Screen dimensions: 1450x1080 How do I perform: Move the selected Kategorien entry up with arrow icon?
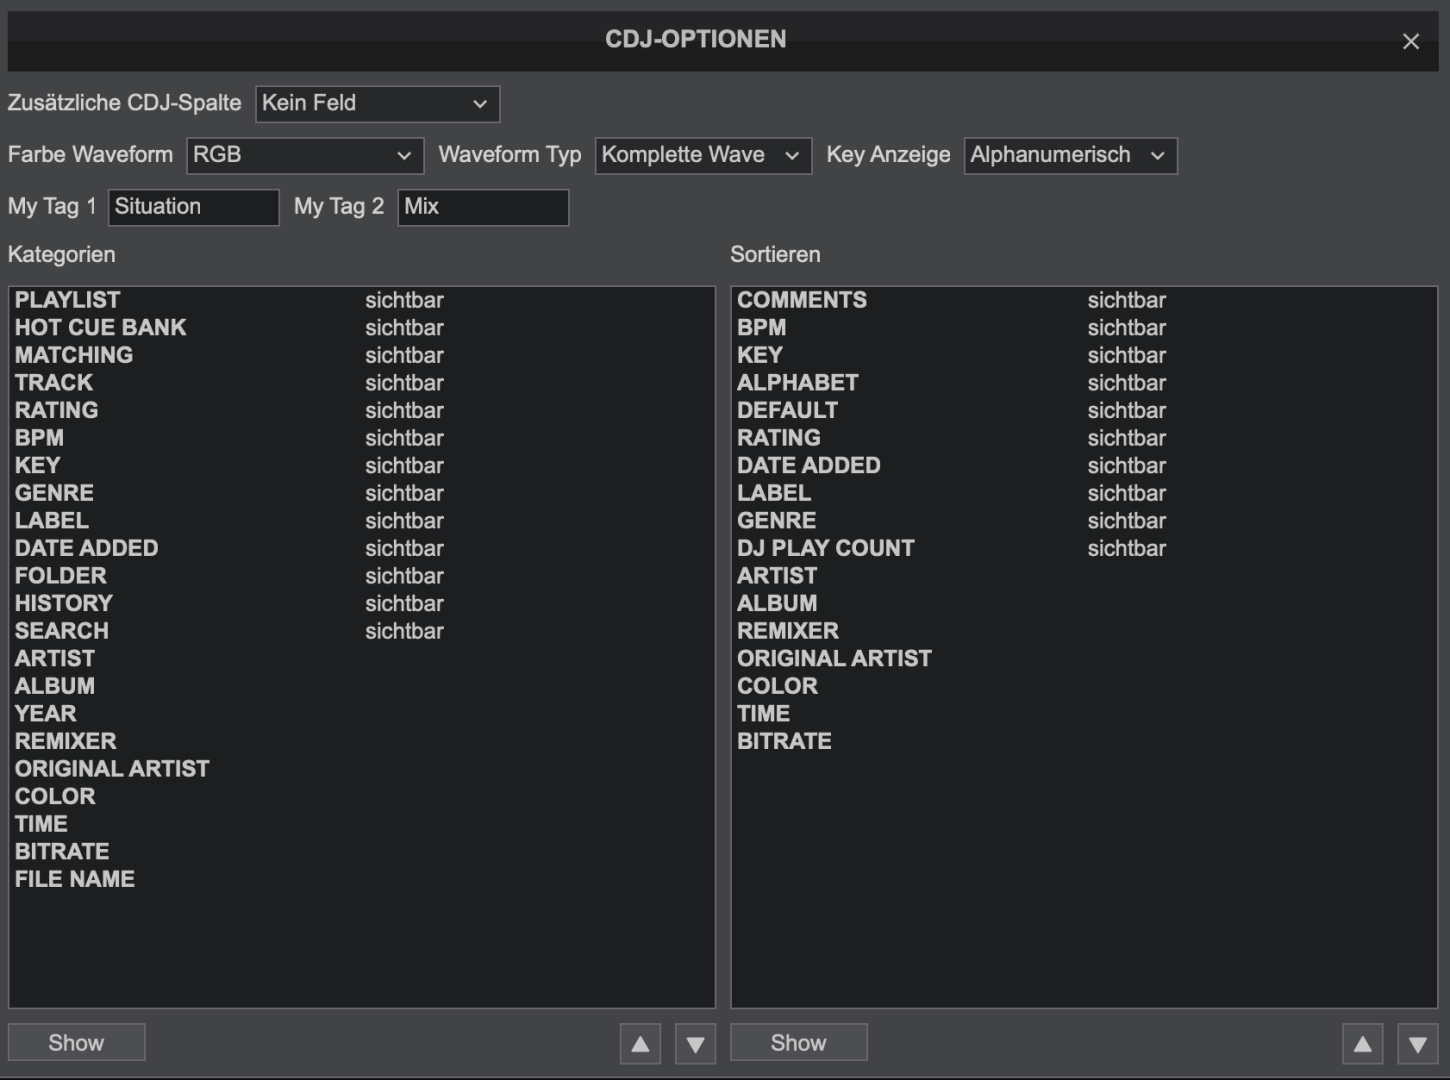(639, 1042)
